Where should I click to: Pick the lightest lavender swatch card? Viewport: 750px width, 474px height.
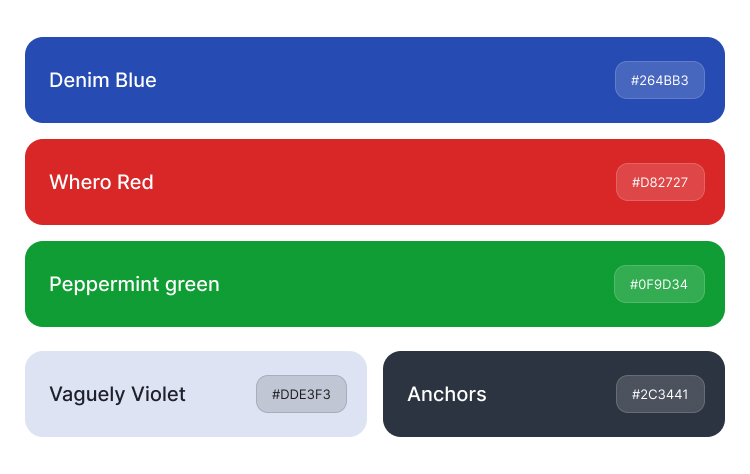tap(196, 394)
